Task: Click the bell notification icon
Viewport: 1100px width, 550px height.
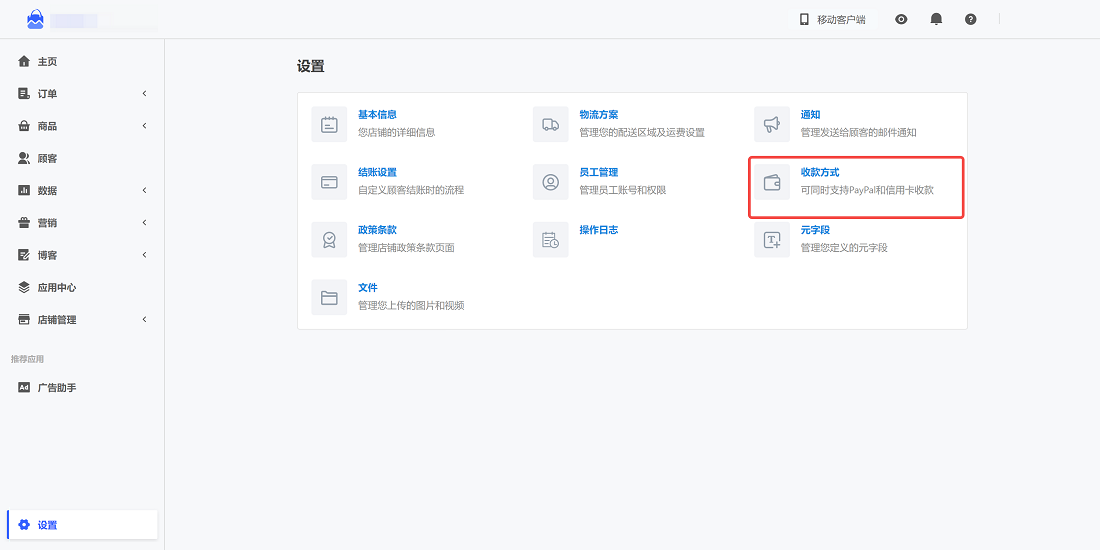Action: pyautogui.click(x=936, y=19)
